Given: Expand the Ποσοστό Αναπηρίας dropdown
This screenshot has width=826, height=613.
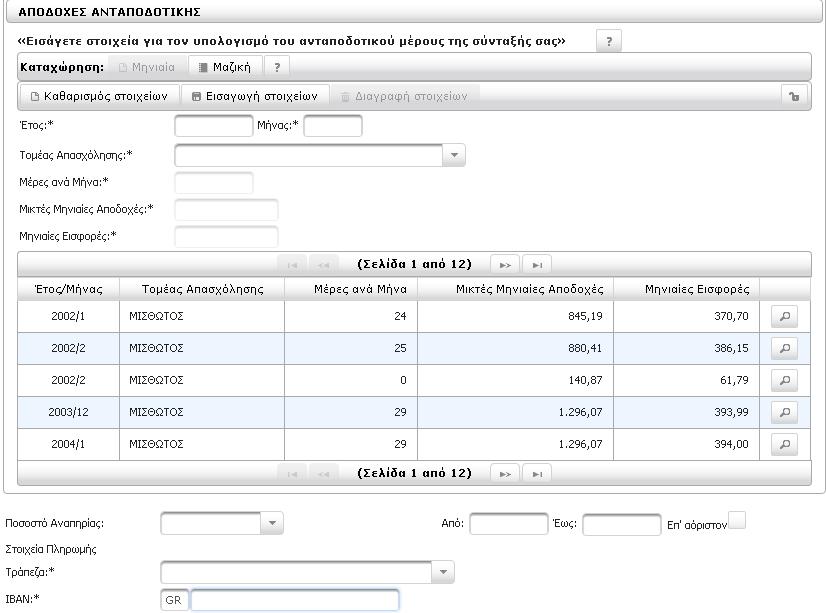Looking at the screenshot, I should (272, 523).
